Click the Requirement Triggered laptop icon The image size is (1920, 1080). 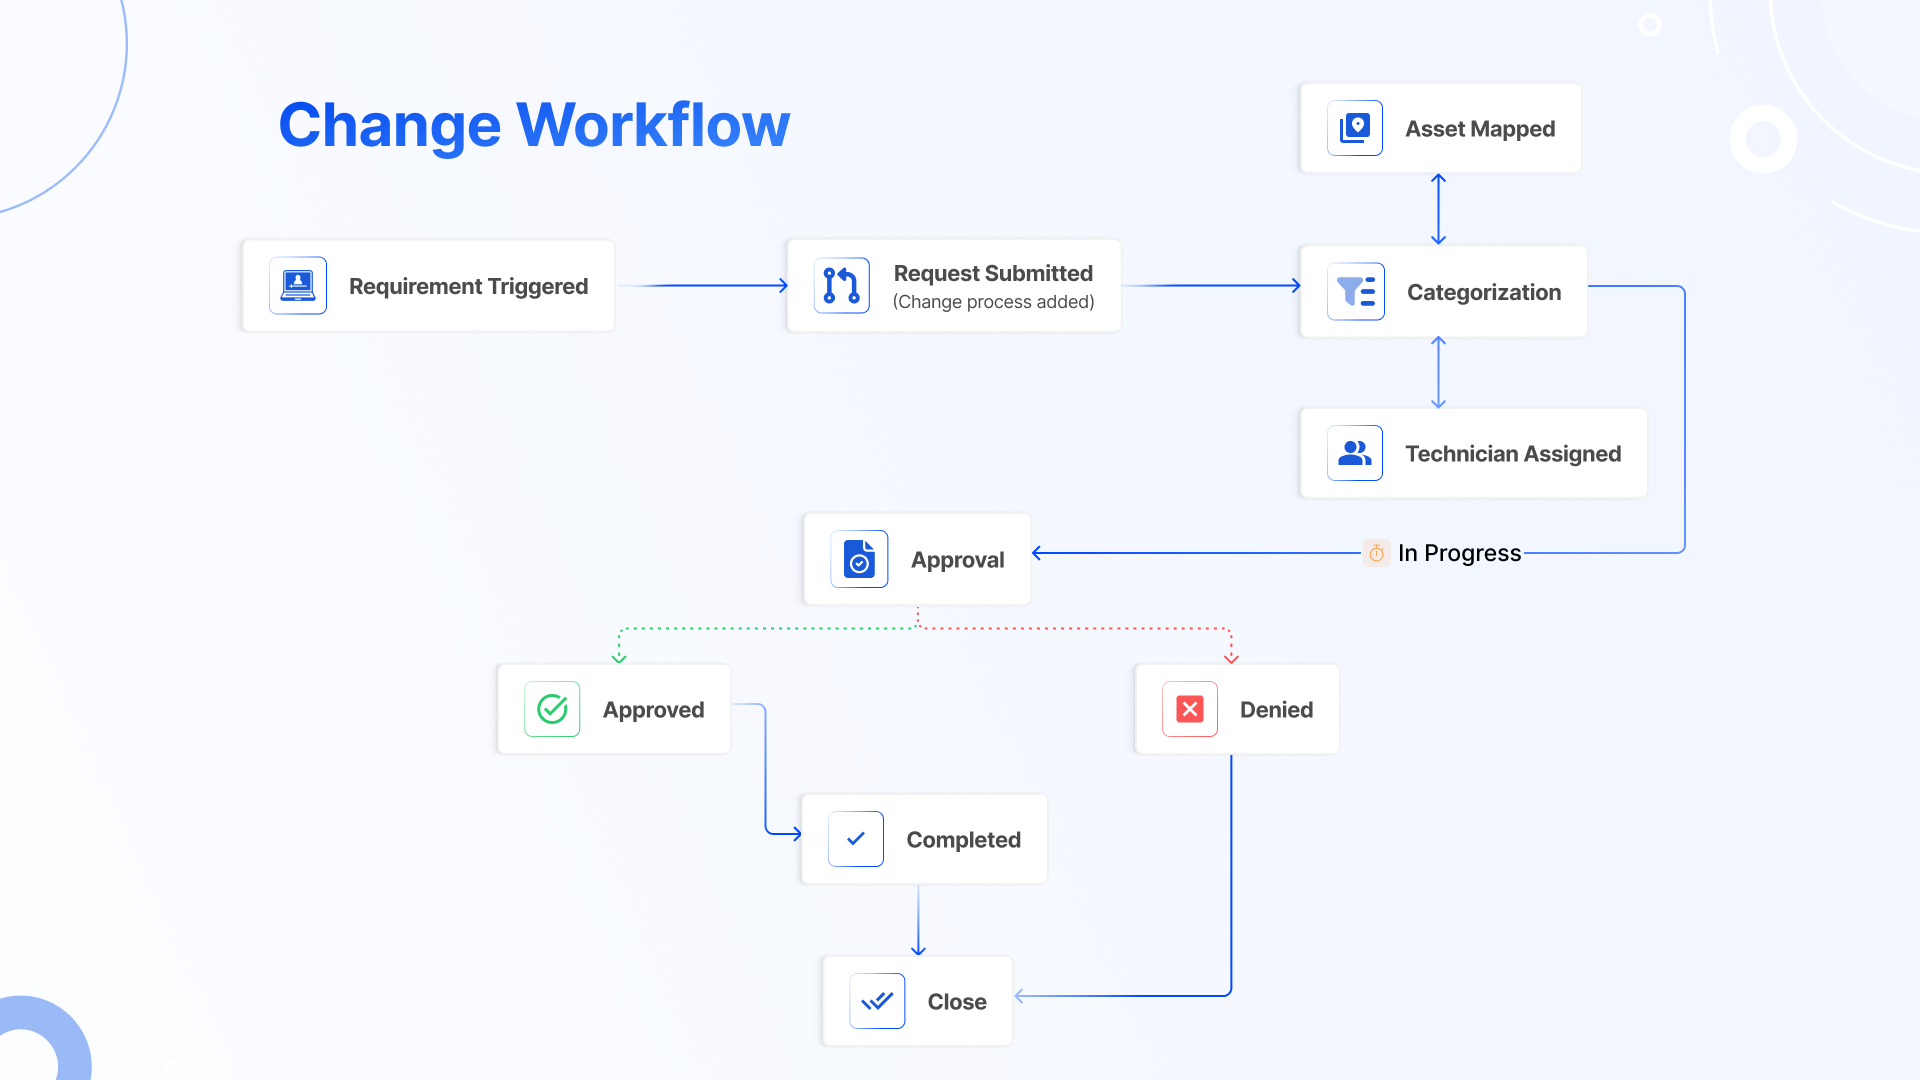pyautogui.click(x=298, y=286)
